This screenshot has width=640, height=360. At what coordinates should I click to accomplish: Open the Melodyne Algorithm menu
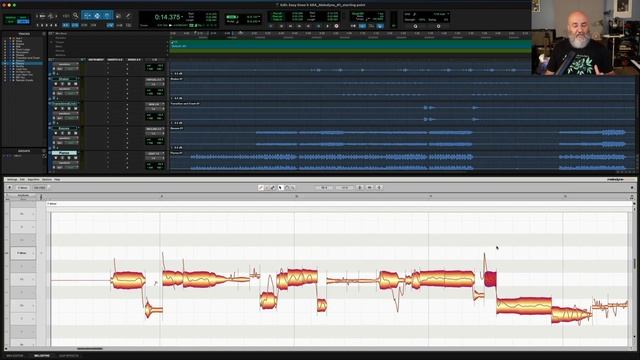pyautogui.click(x=33, y=180)
